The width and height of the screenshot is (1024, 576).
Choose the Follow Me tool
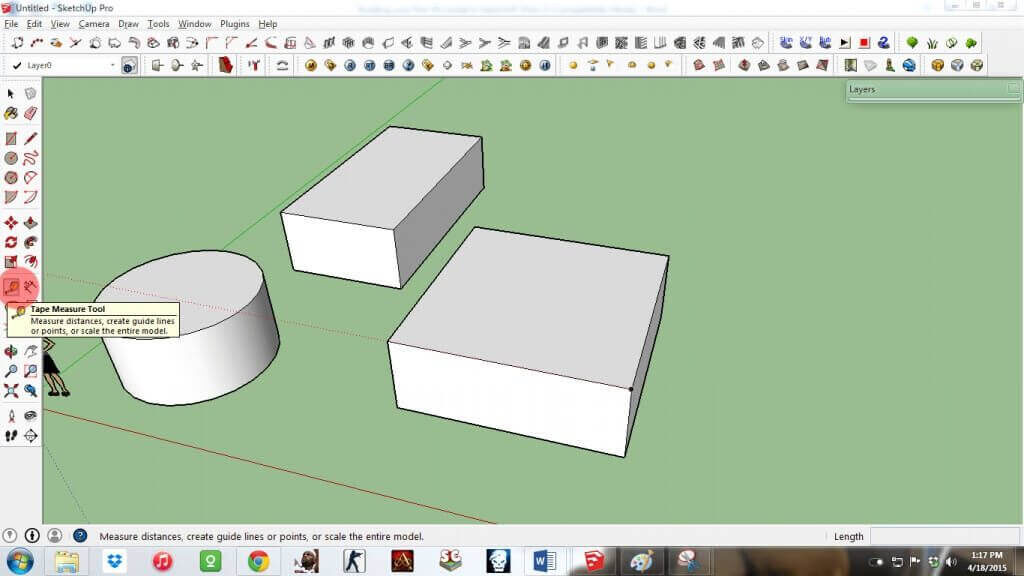pos(30,242)
